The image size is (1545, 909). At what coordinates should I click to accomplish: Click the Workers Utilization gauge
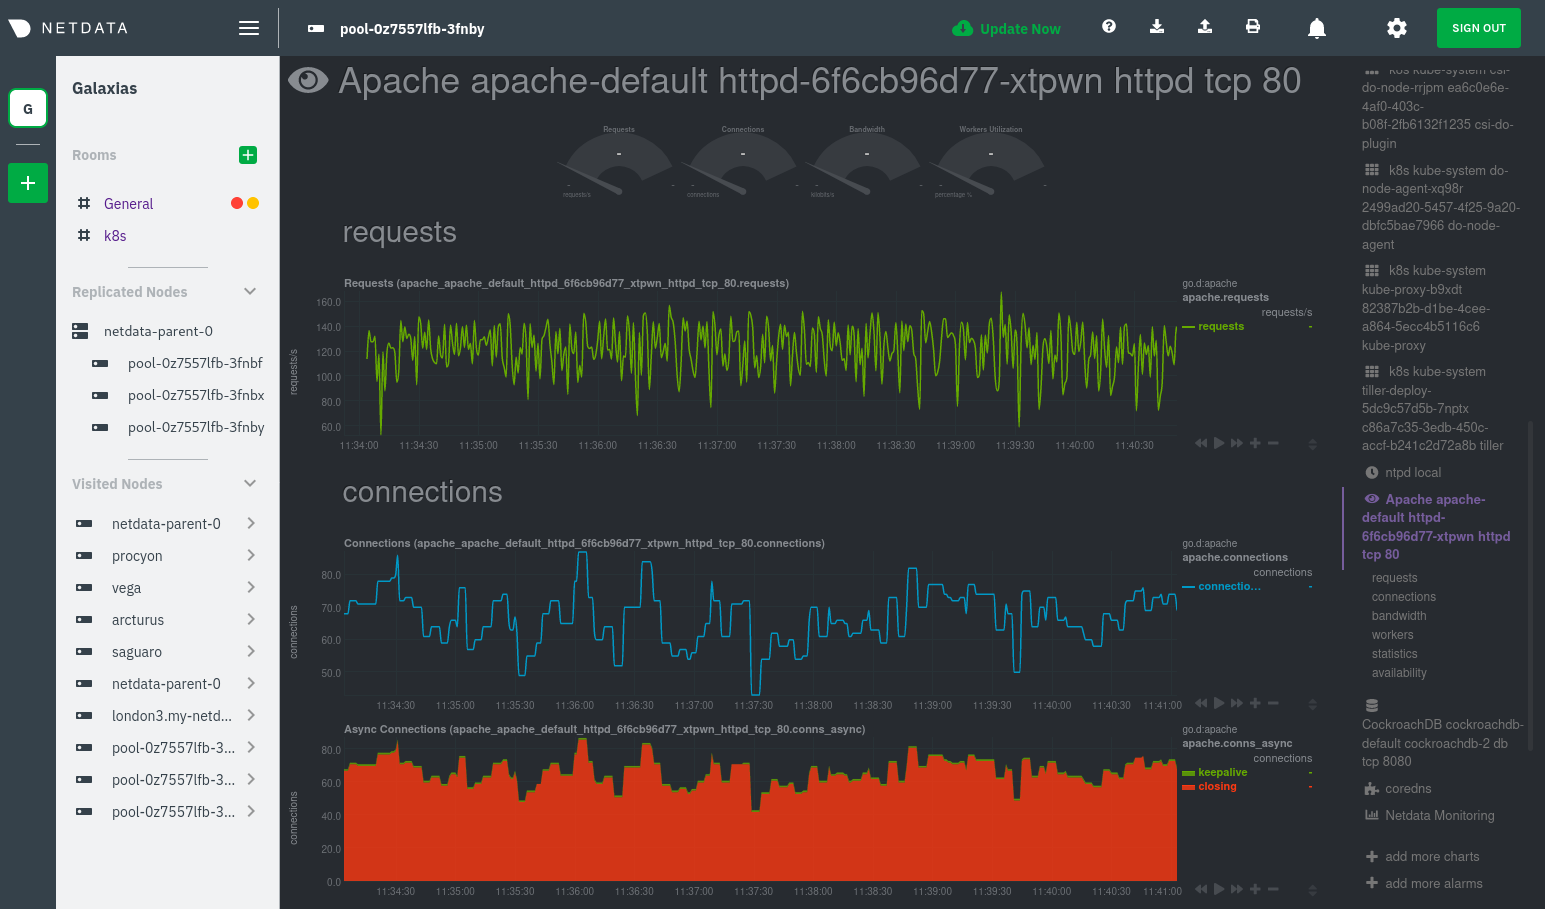coord(991,162)
